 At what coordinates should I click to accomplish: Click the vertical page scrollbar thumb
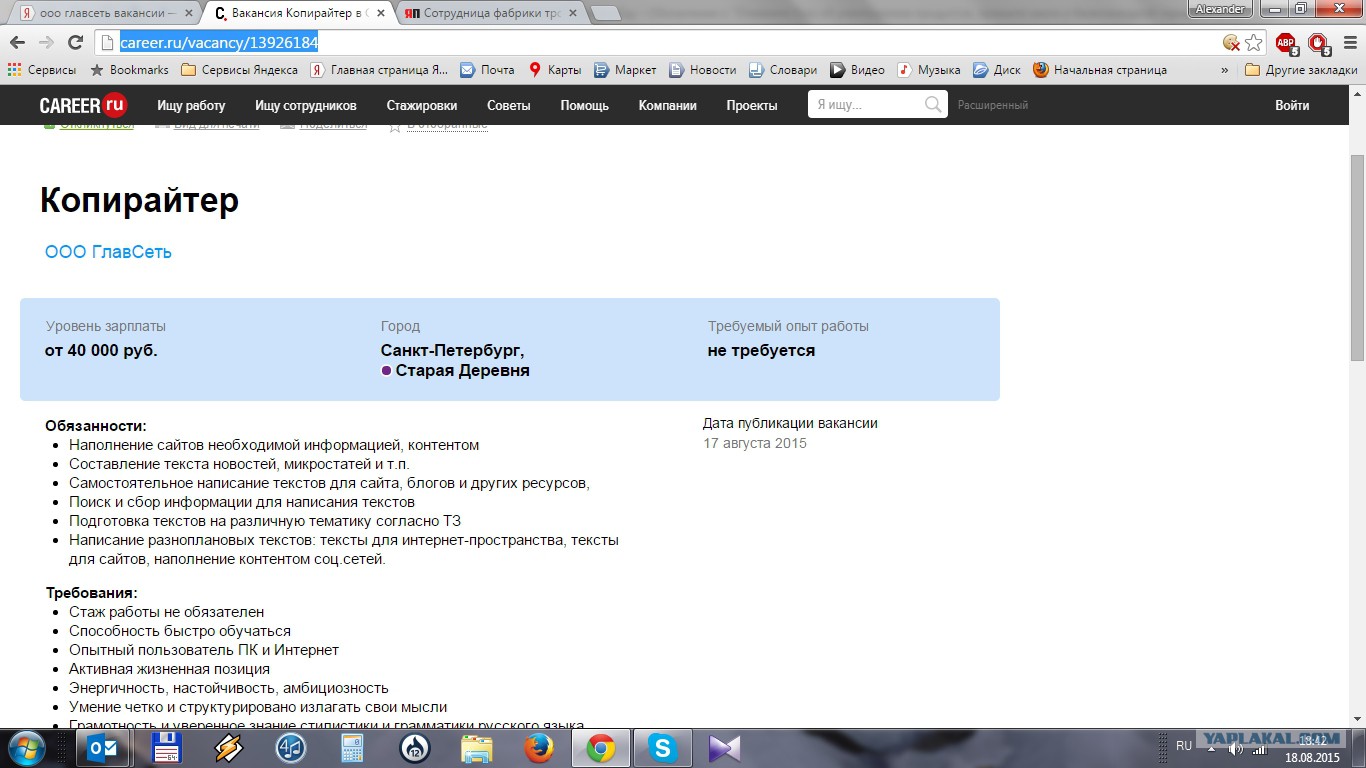(x=1357, y=257)
